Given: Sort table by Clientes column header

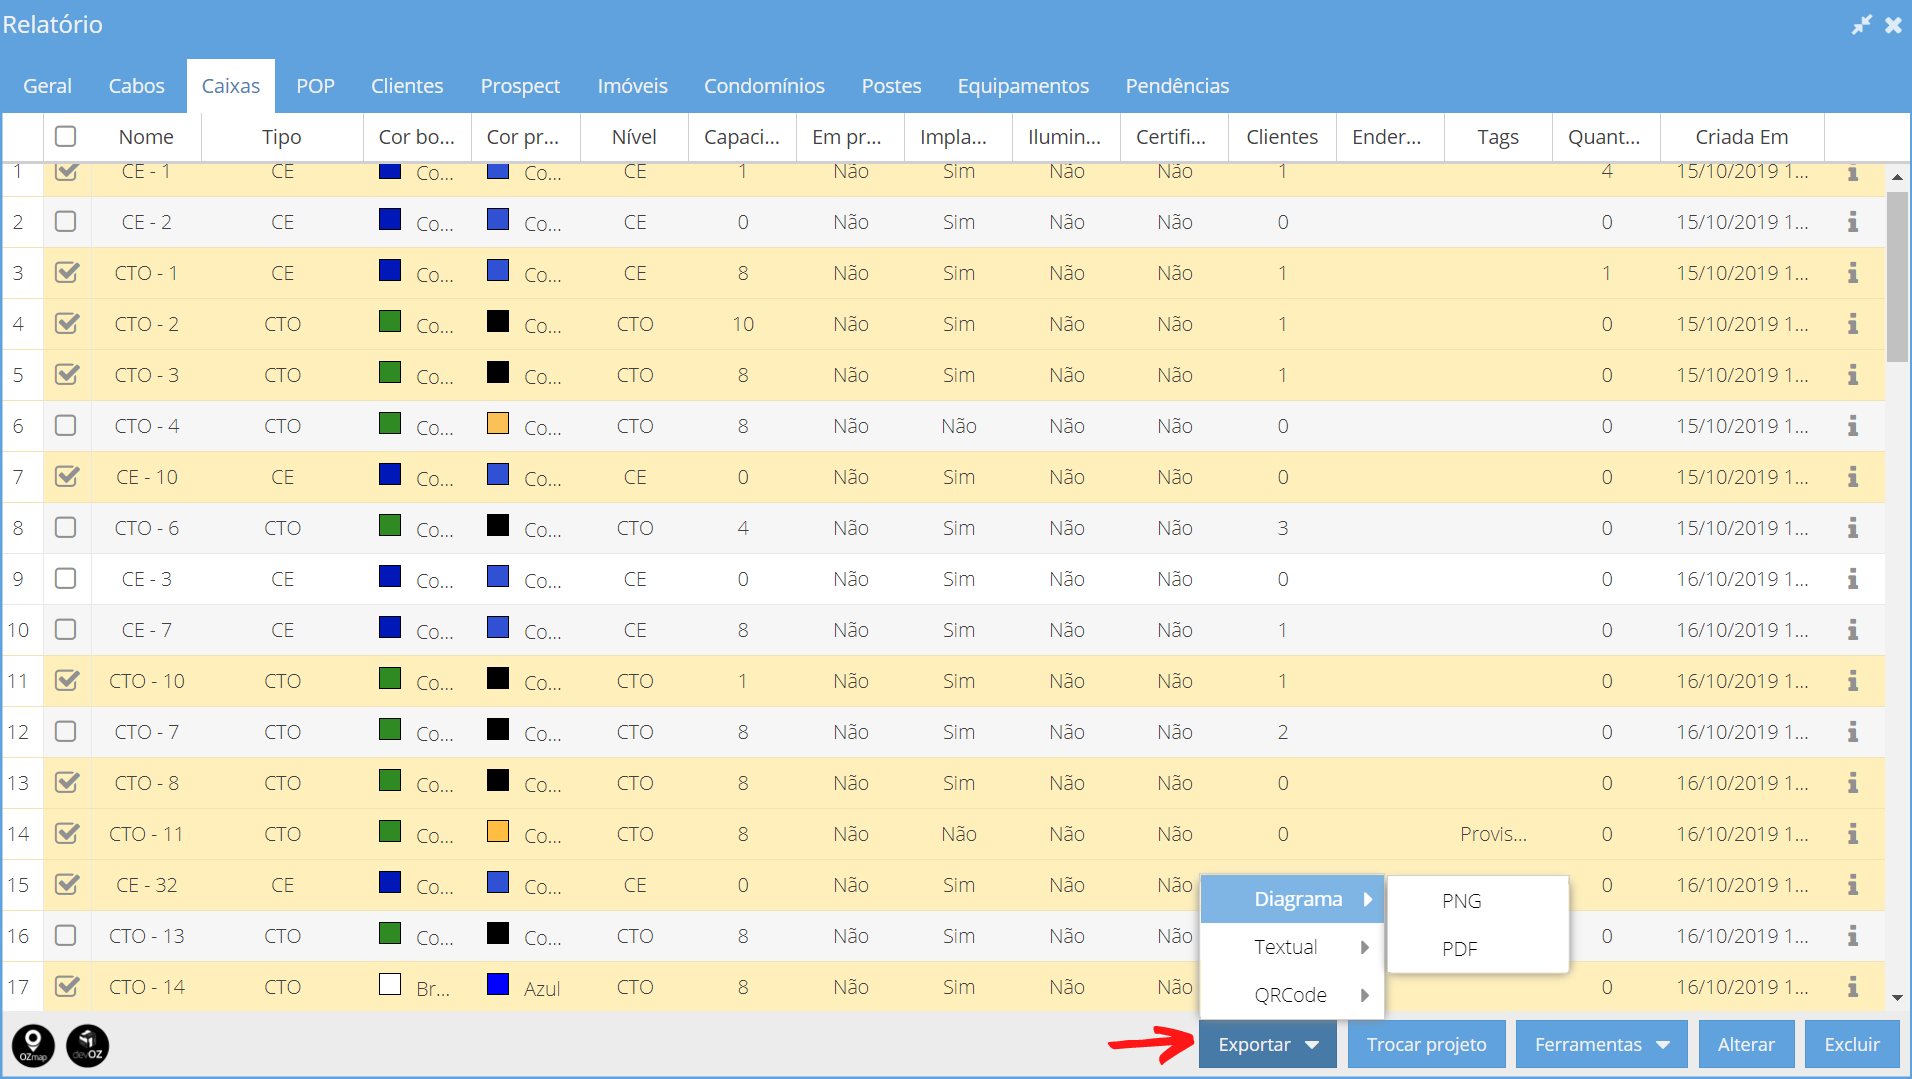Looking at the screenshot, I should pyautogui.click(x=1282, y=137).
